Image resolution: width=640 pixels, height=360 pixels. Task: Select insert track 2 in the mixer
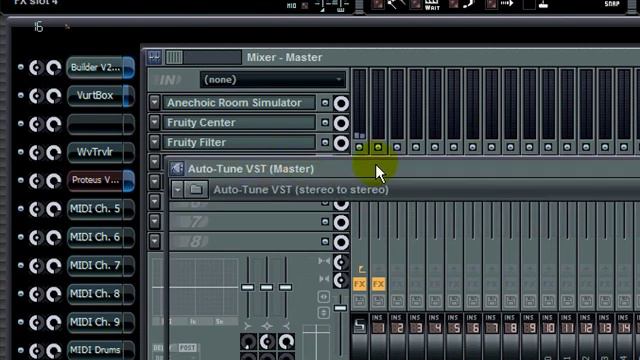[398, 328]
